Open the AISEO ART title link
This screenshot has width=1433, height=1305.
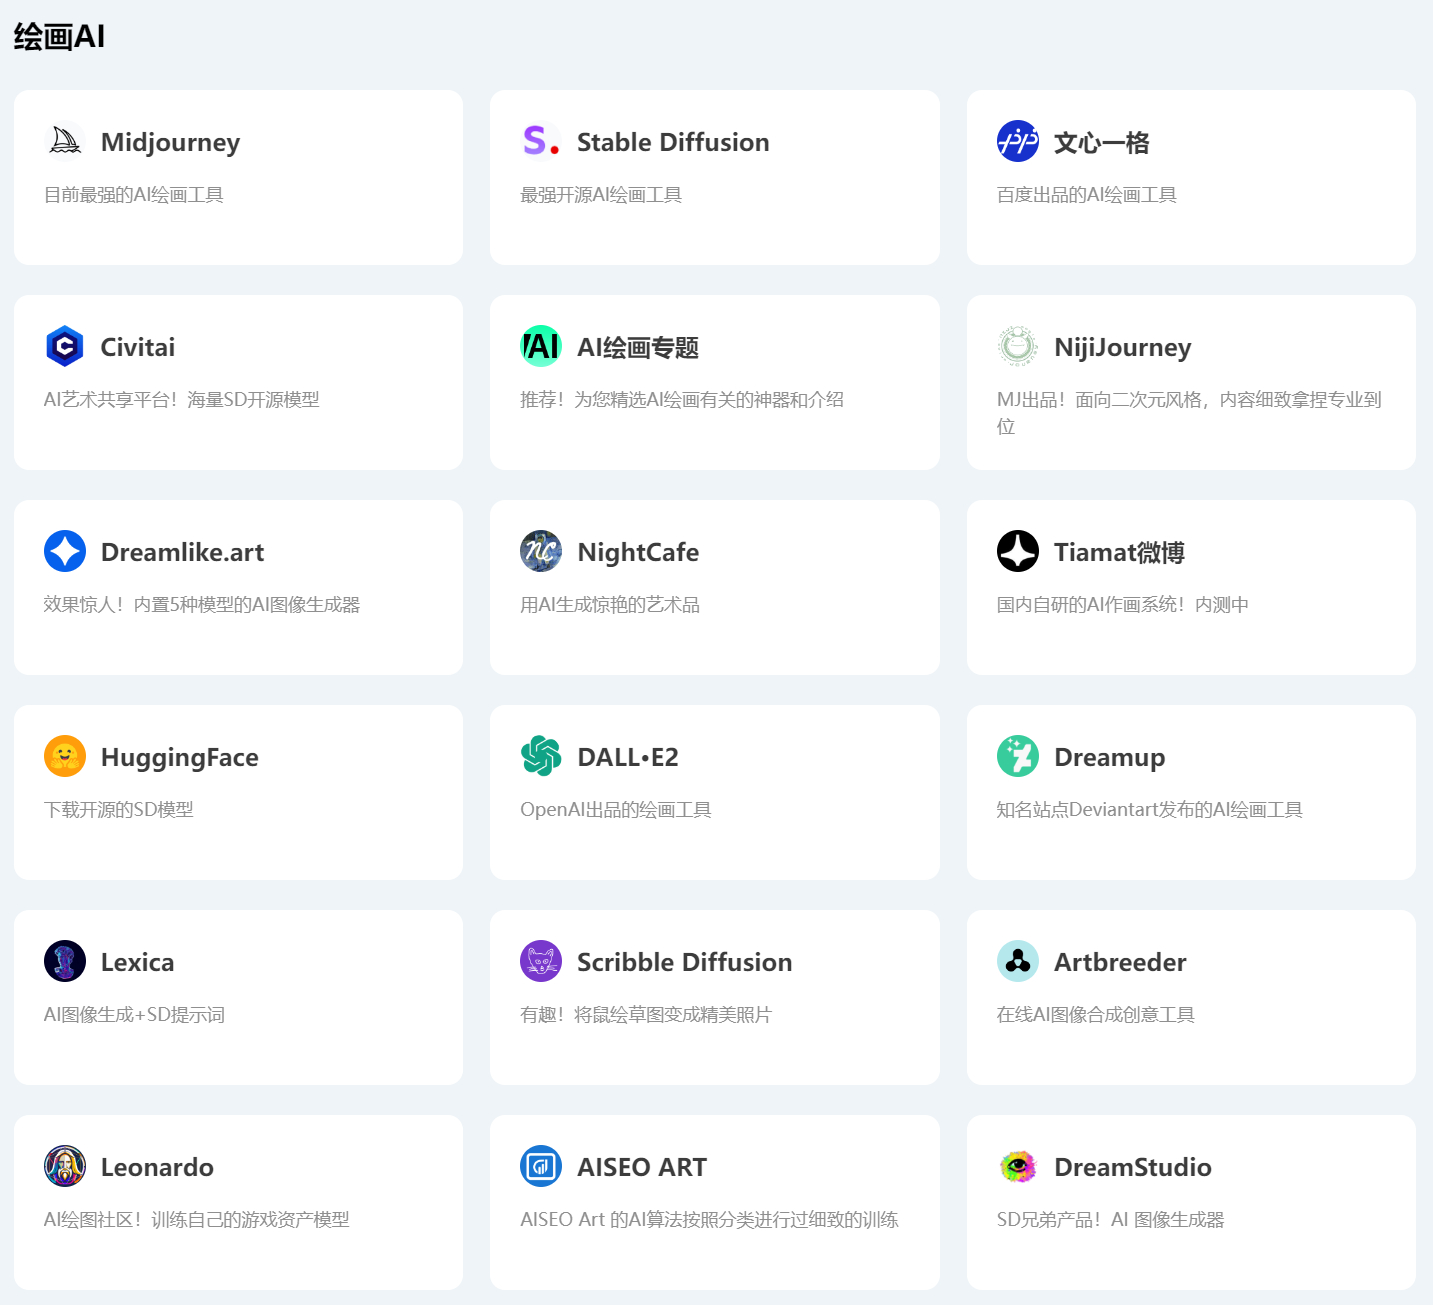click(642, 1167)
